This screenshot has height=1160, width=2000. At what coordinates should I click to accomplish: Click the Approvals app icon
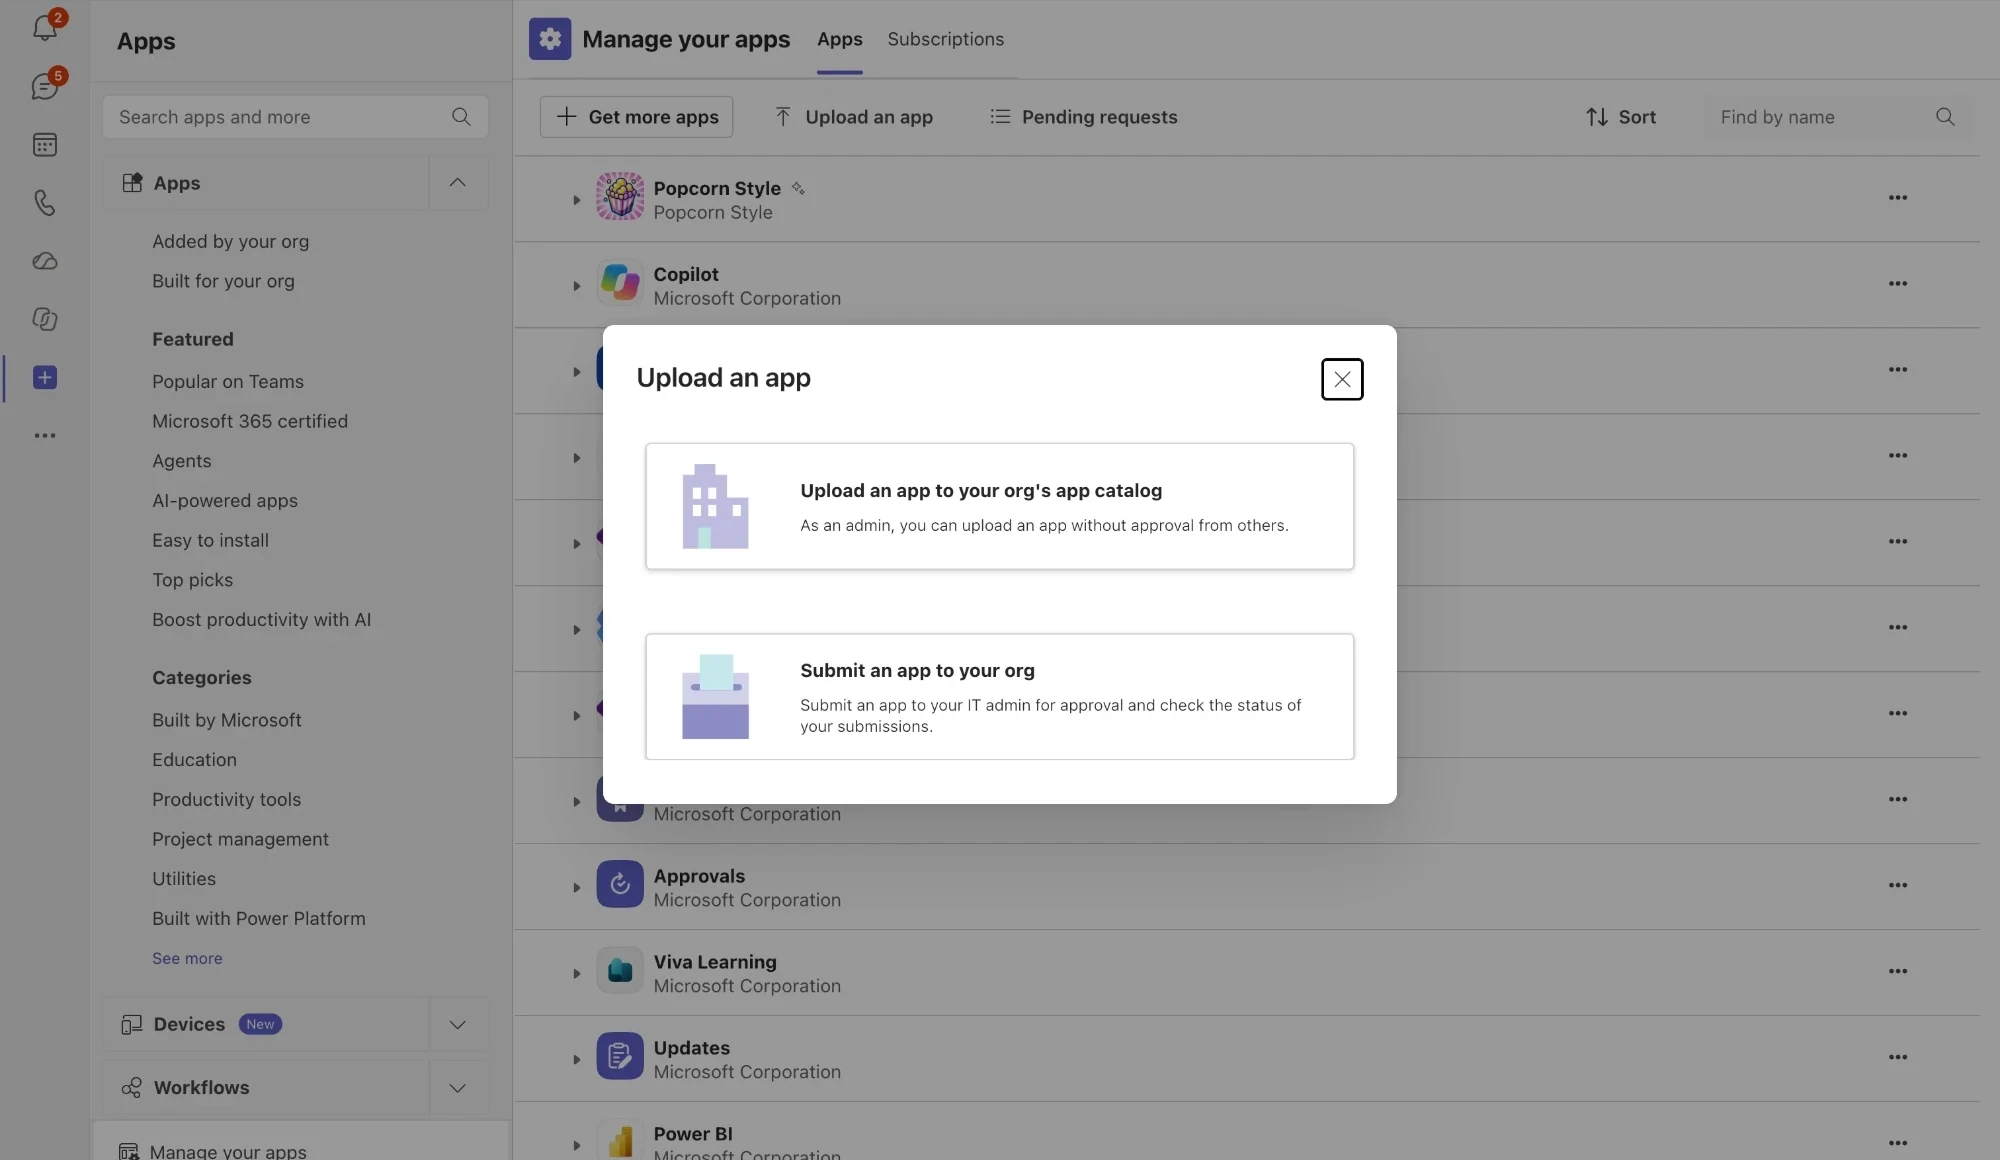pos(620,884)
